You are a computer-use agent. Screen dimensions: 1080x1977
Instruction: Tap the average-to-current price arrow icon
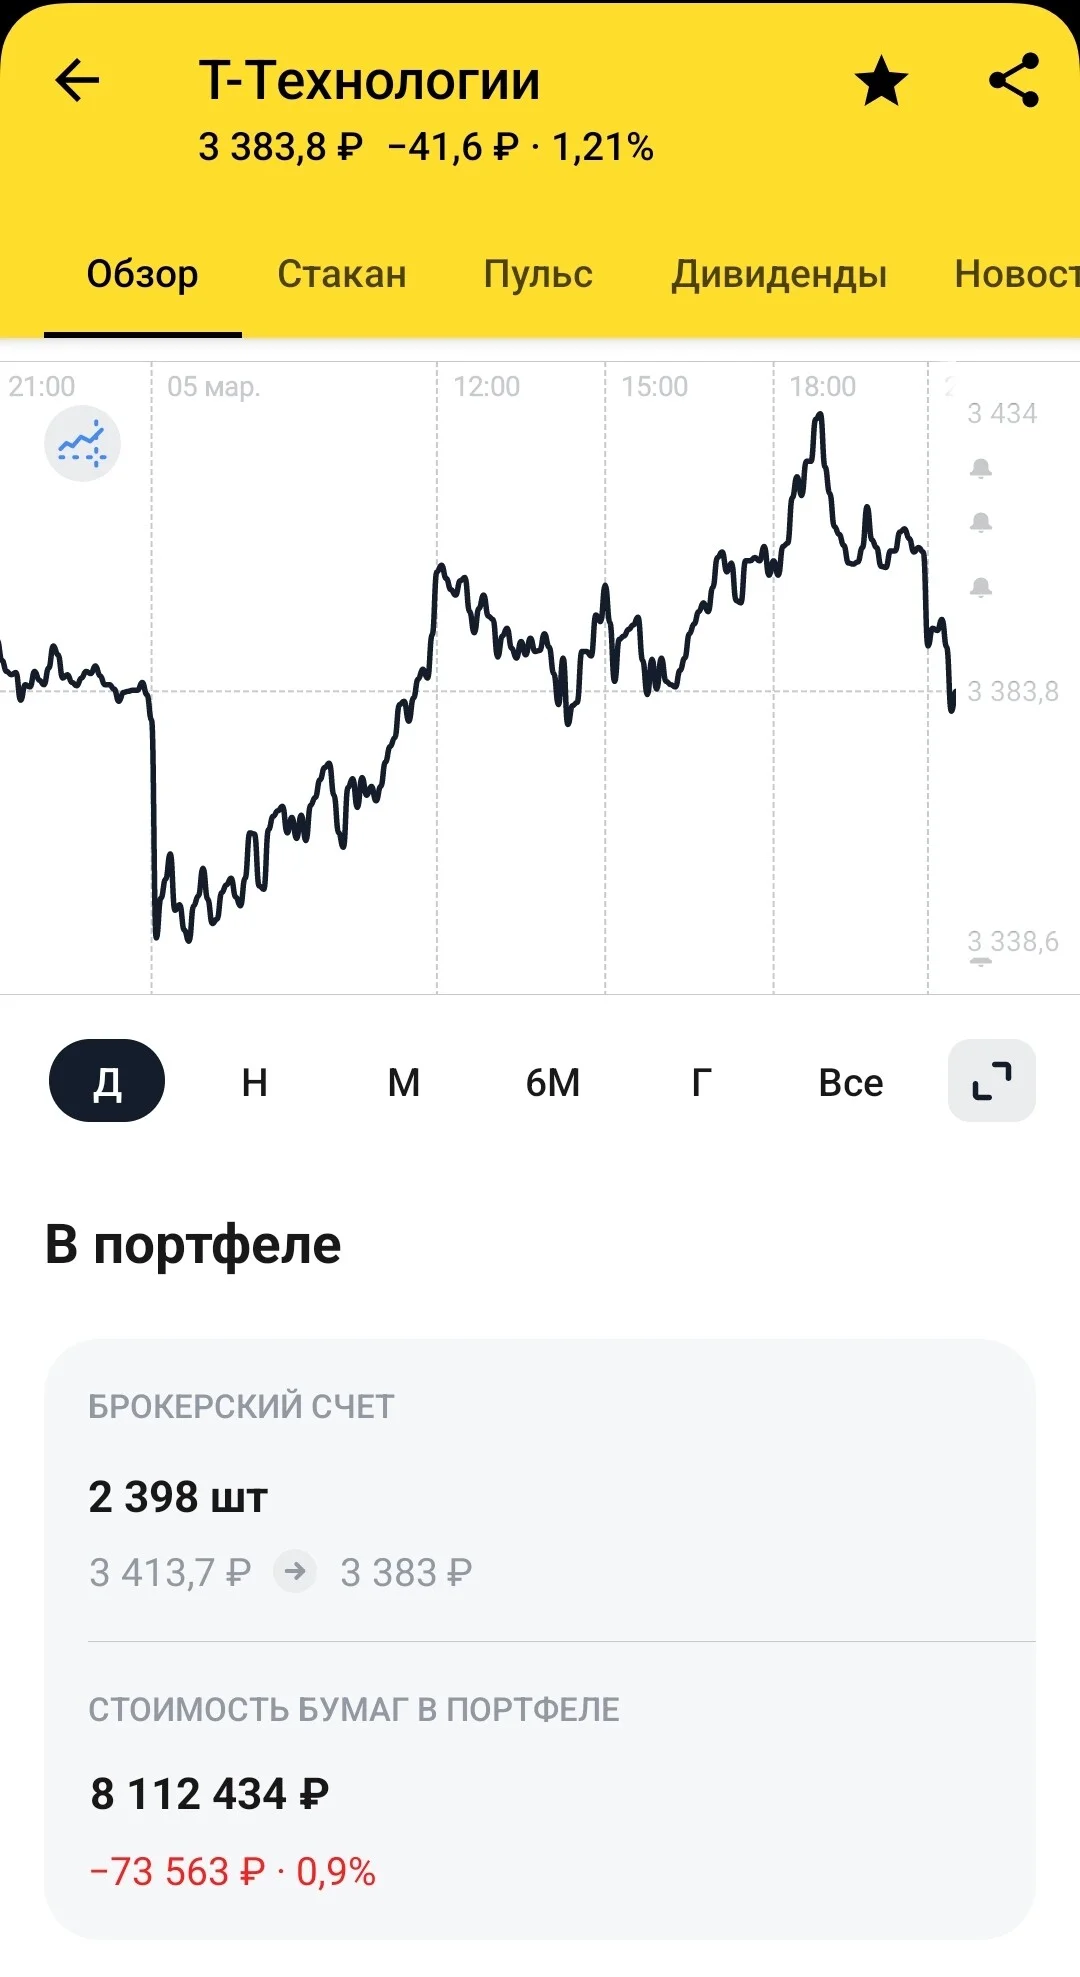295,1571
